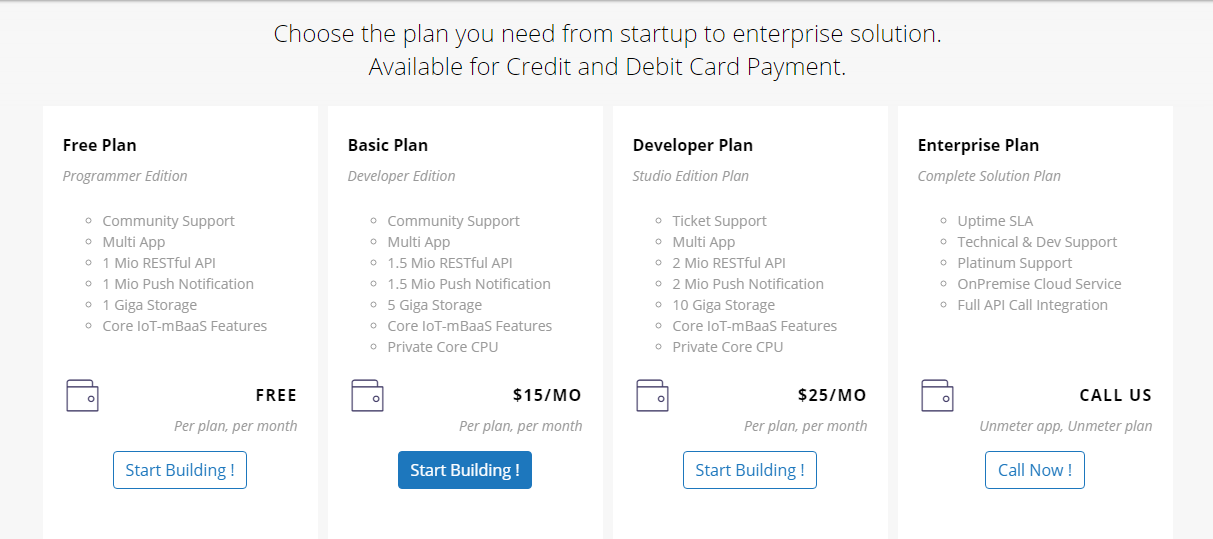The image size is (1213, 539).
Task: Select the Enterprise Plan heading
Action: (x=978, y=145)
